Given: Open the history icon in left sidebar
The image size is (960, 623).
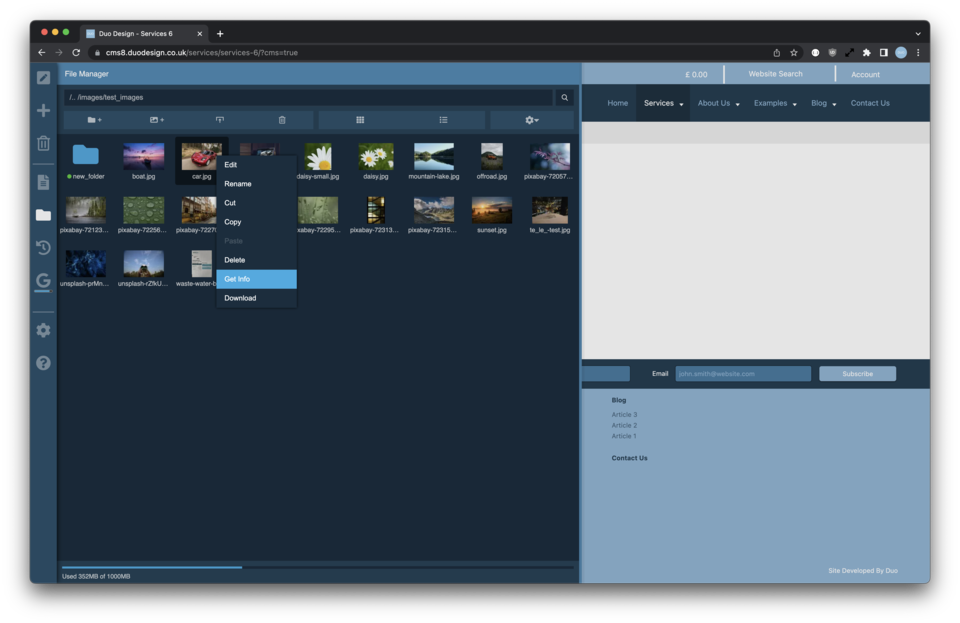Looking at the screenshot, I should [43, 248].
